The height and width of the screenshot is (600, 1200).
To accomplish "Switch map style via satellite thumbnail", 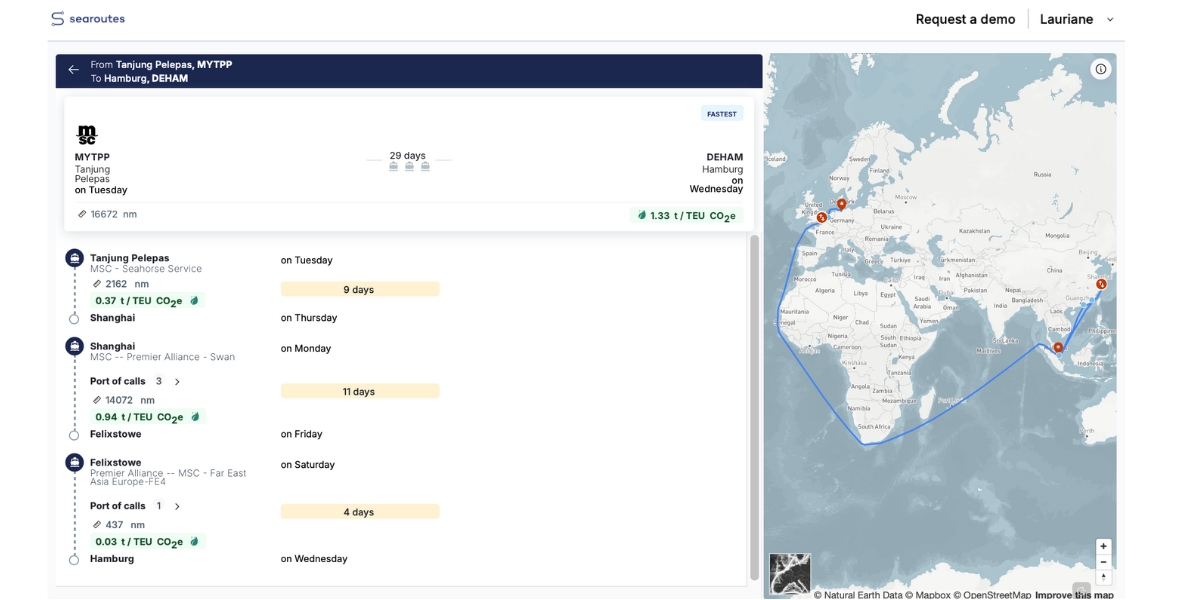I will pos(790,574).
